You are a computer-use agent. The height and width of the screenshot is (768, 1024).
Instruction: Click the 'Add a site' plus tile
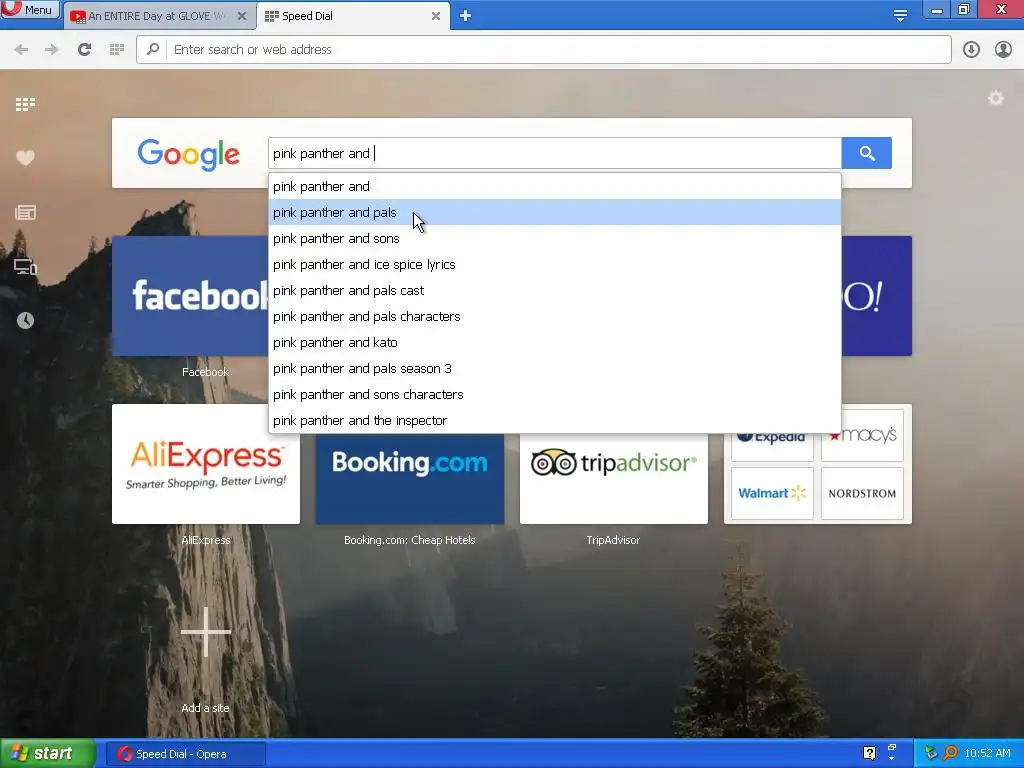pyautogui.click(x=206, y=632)
